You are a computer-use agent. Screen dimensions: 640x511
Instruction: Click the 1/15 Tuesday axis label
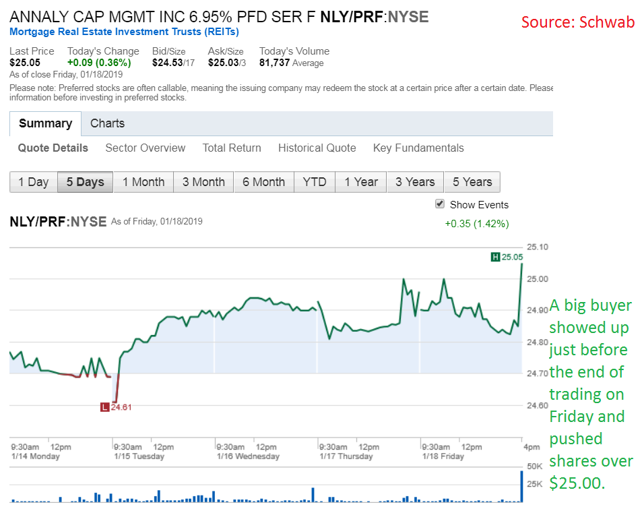coord(139,456)
